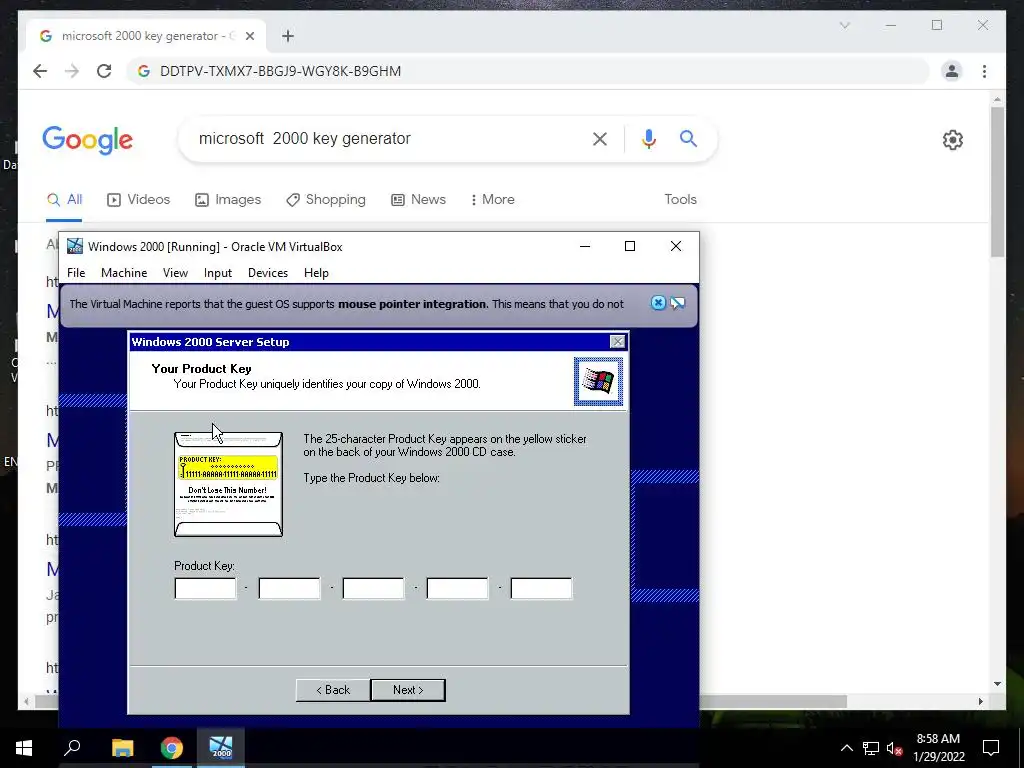Click VirtualBox window title icon
Screen dimensions: 1024x768
pyautogui.click(x=75, y=246)
